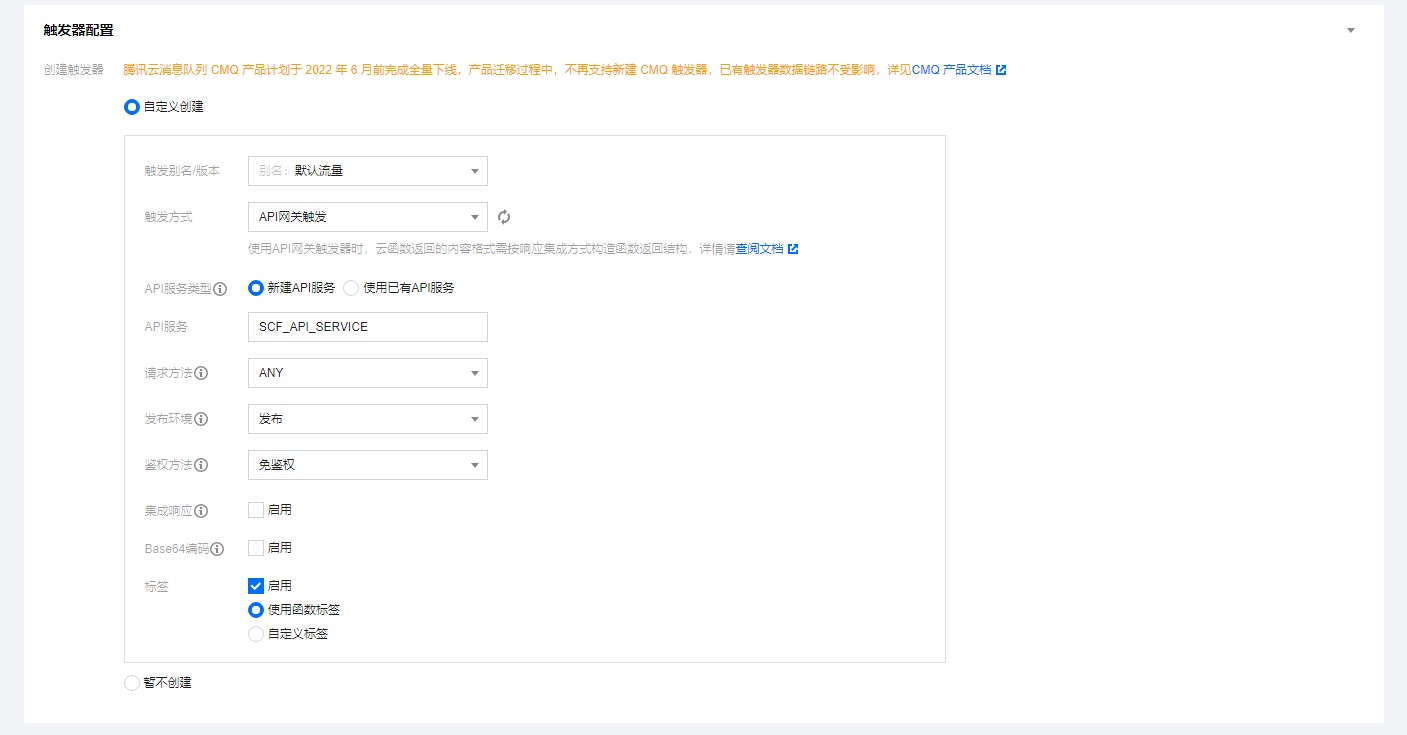Click the 触发器配置 section heading

pos(79,31)
